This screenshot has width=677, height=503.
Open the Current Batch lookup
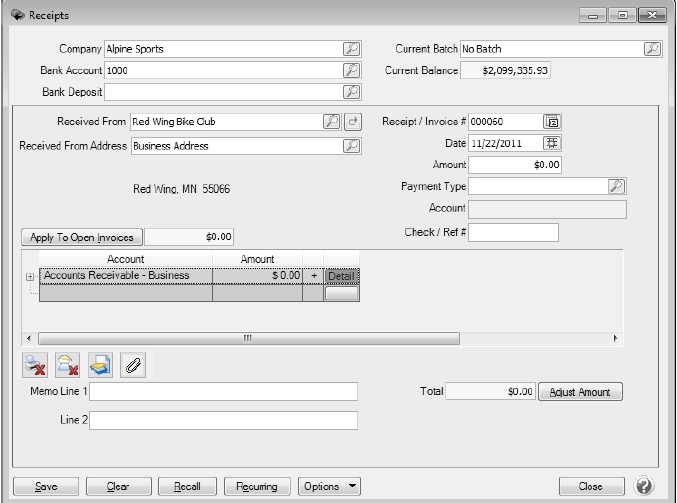click(652, 48)
